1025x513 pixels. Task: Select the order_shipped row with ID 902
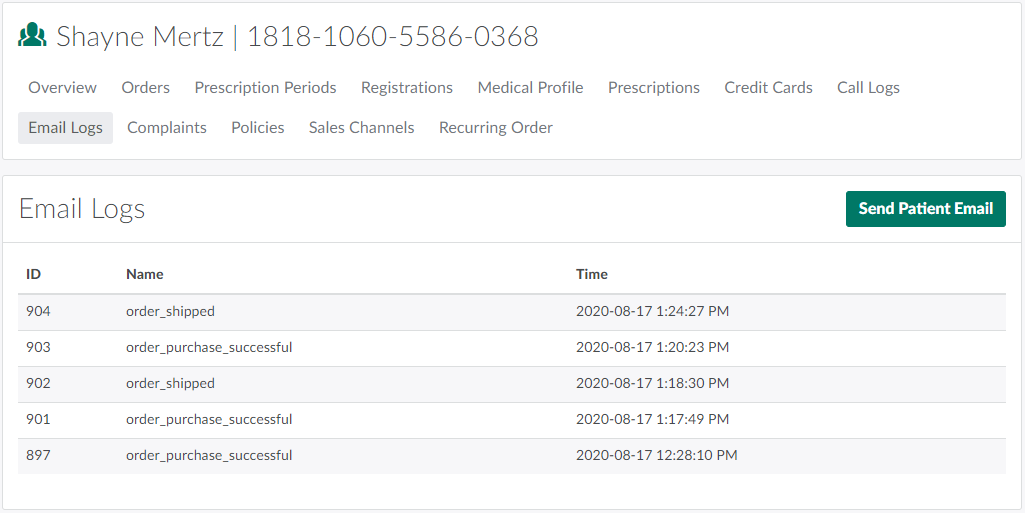click(x=170, y=384)
